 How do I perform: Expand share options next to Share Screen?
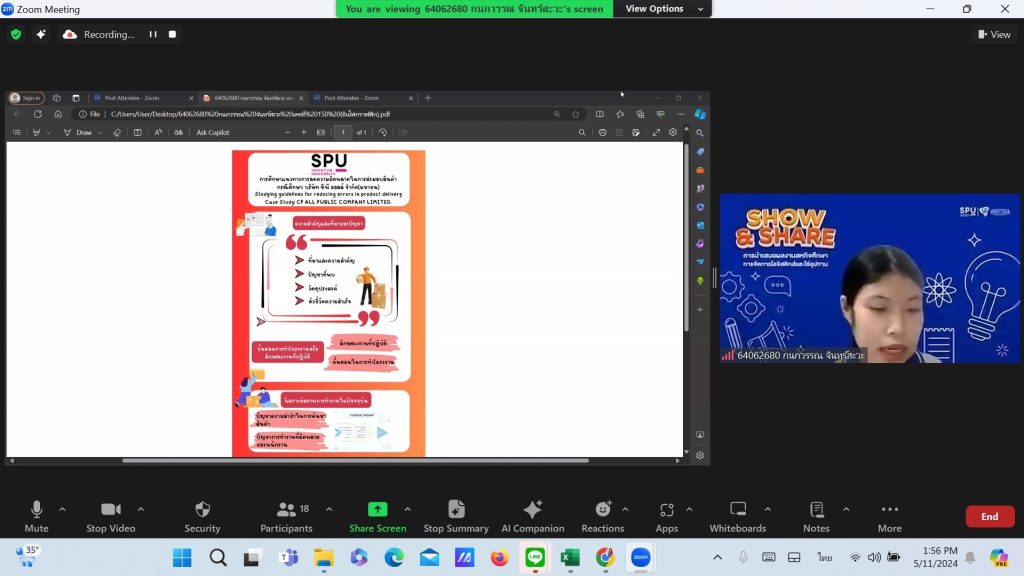(x=408, y=509)
